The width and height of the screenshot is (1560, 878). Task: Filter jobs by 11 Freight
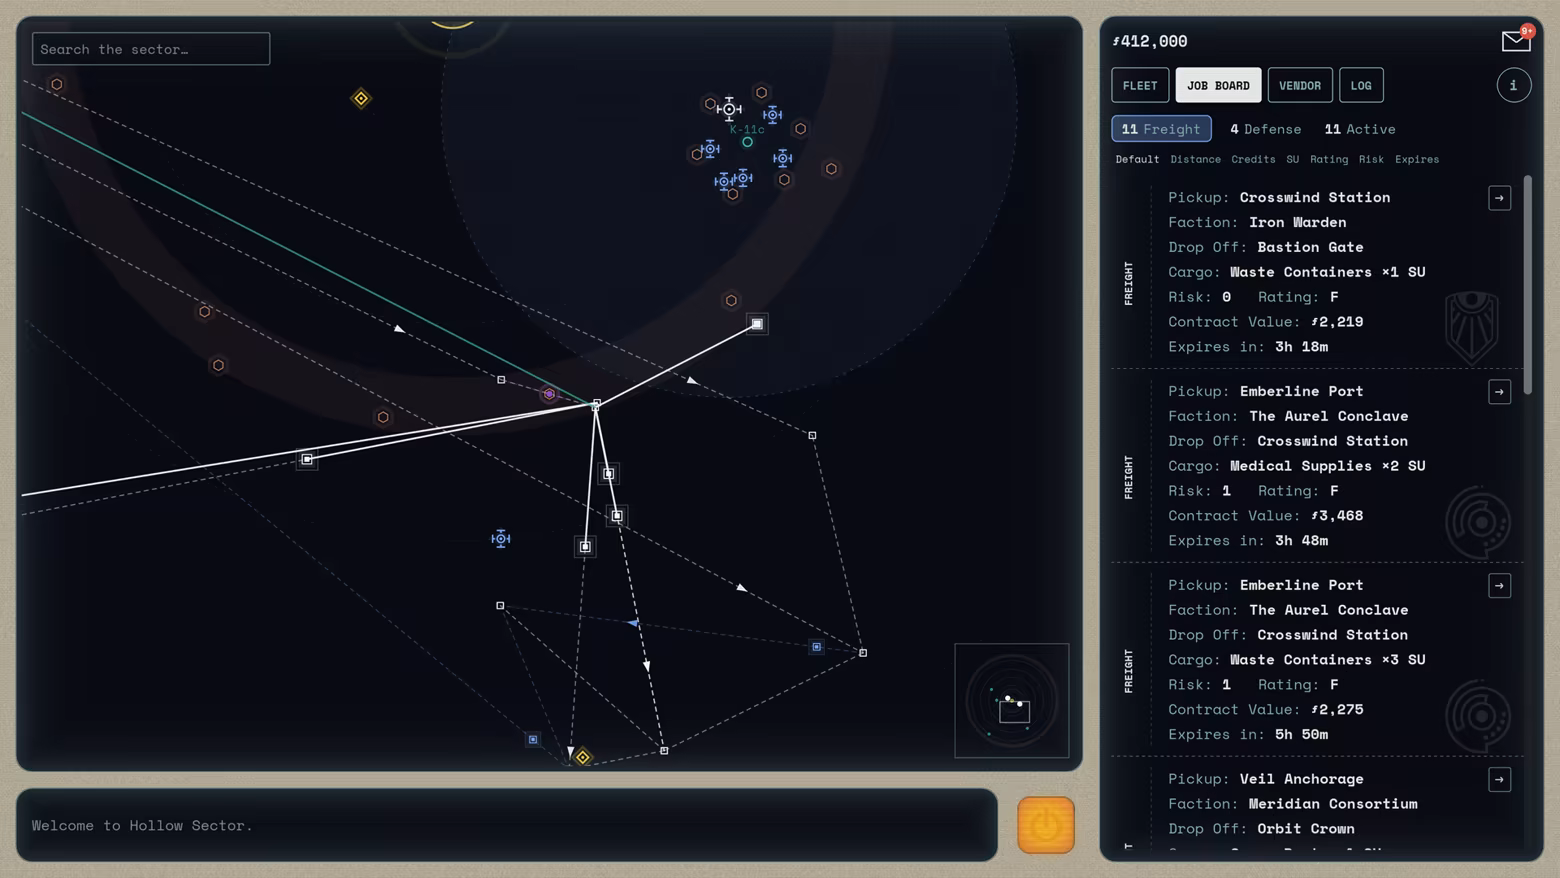click(1161, 129)
